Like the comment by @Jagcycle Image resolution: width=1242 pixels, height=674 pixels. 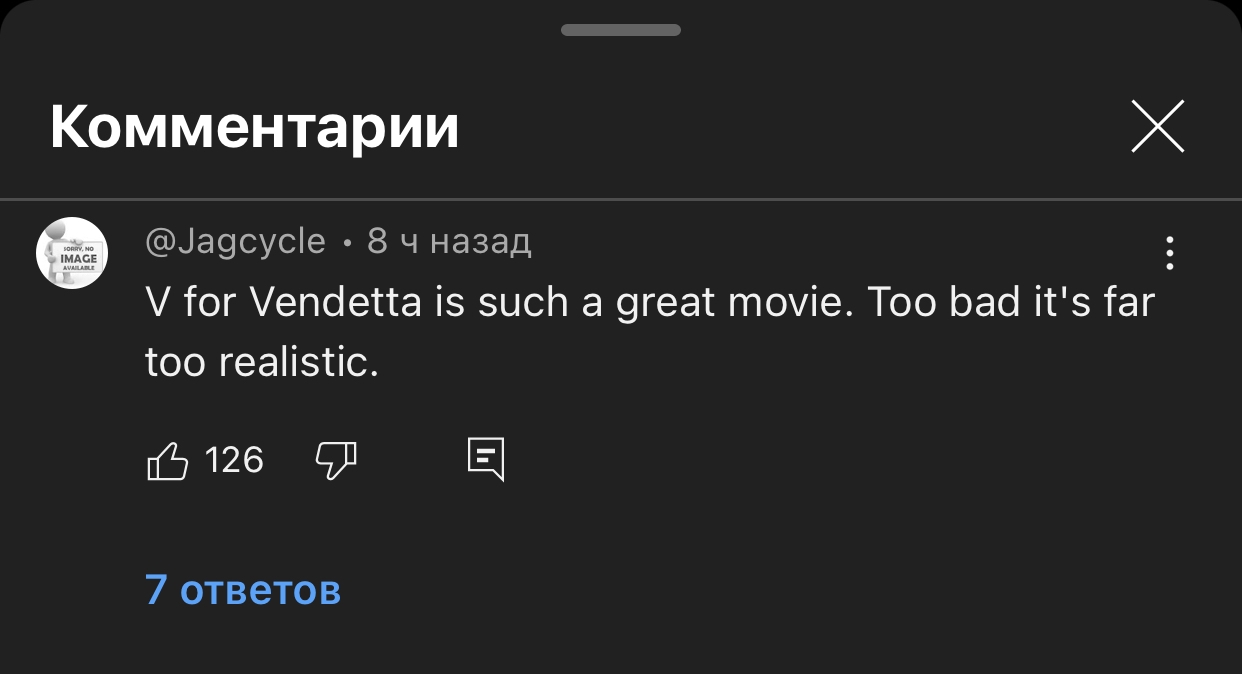pos(168,460)
